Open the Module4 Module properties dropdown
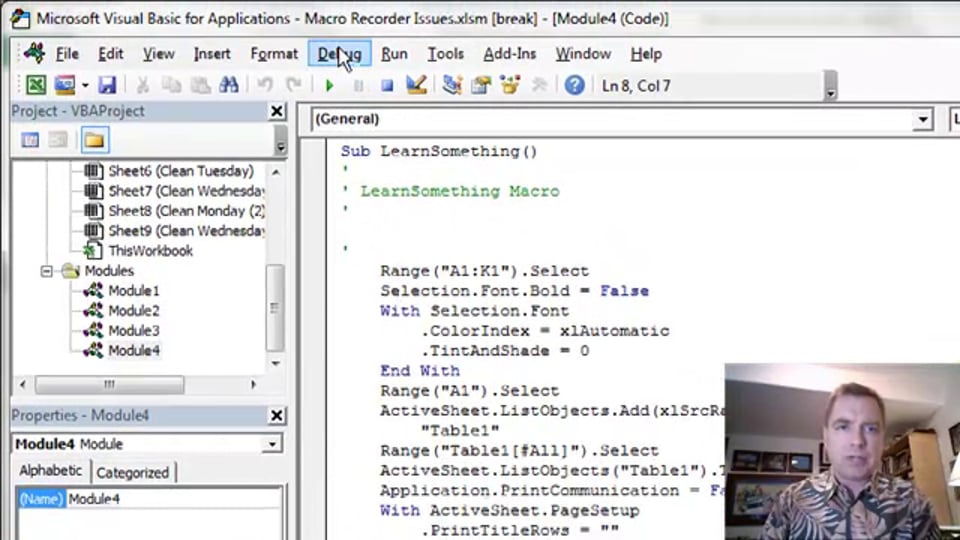 [272, 444]
